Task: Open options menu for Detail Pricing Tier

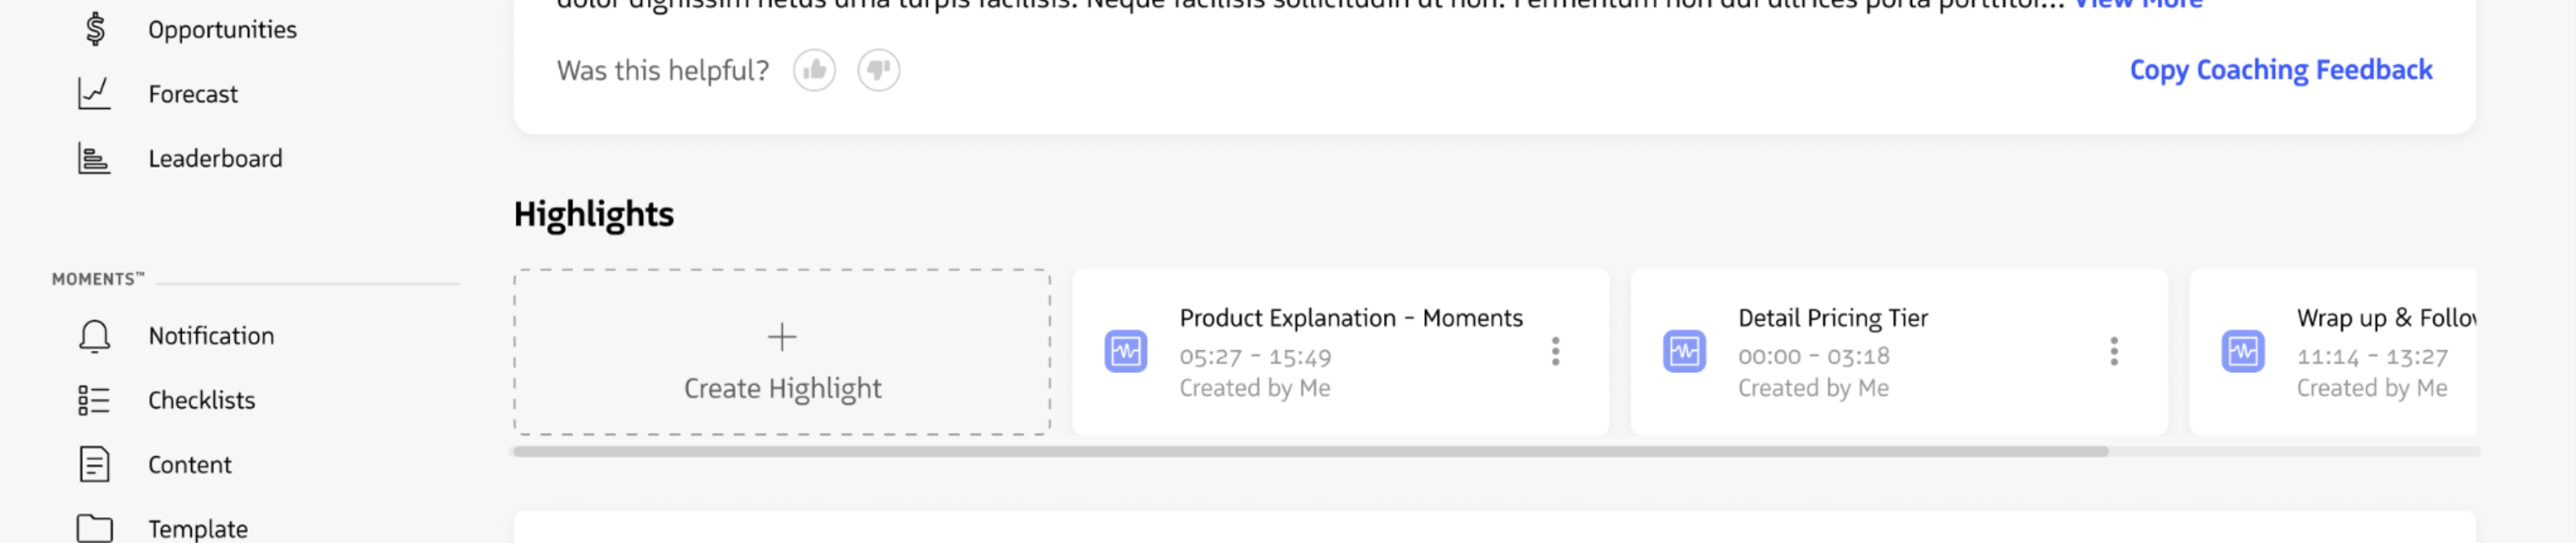Action: click(x=2113, y=351)
